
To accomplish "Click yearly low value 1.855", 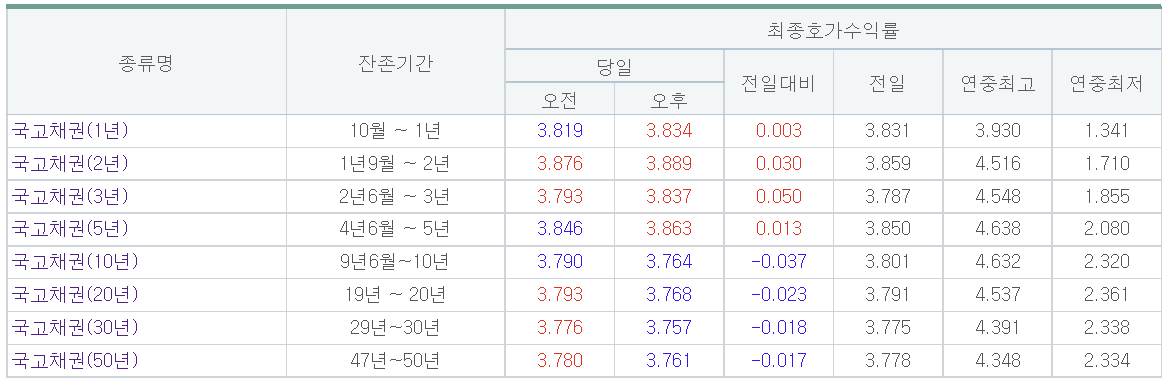I will click(x=1106, y=196).
